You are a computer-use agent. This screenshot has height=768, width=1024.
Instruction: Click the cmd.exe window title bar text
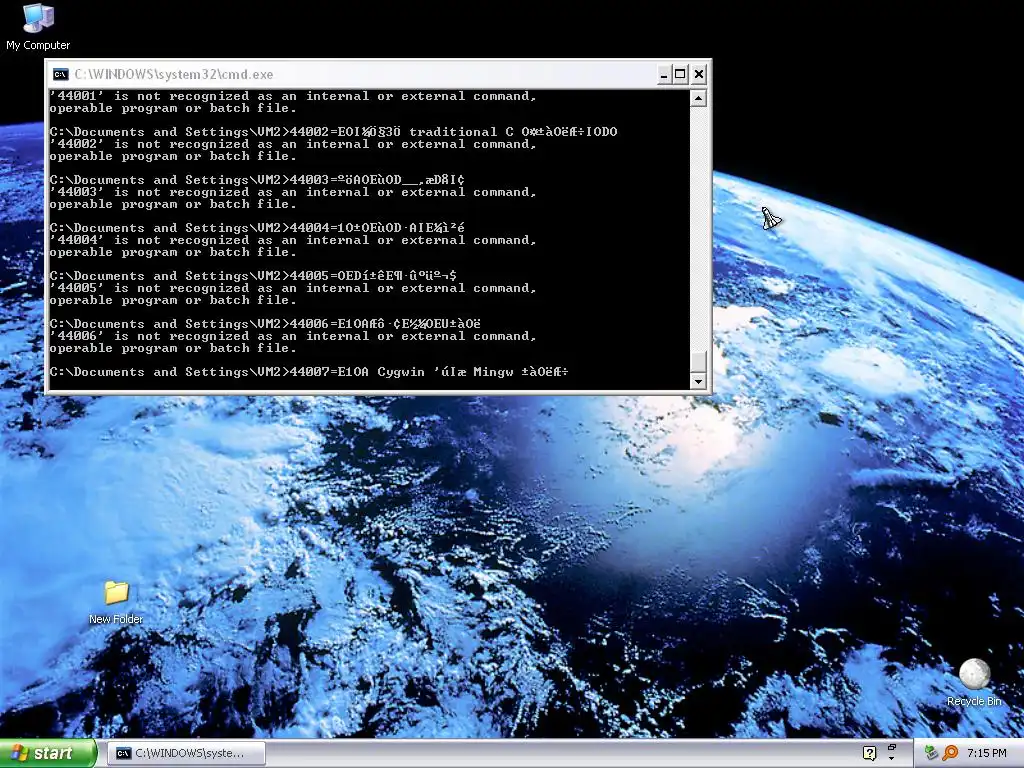click(x=174, y=74)
